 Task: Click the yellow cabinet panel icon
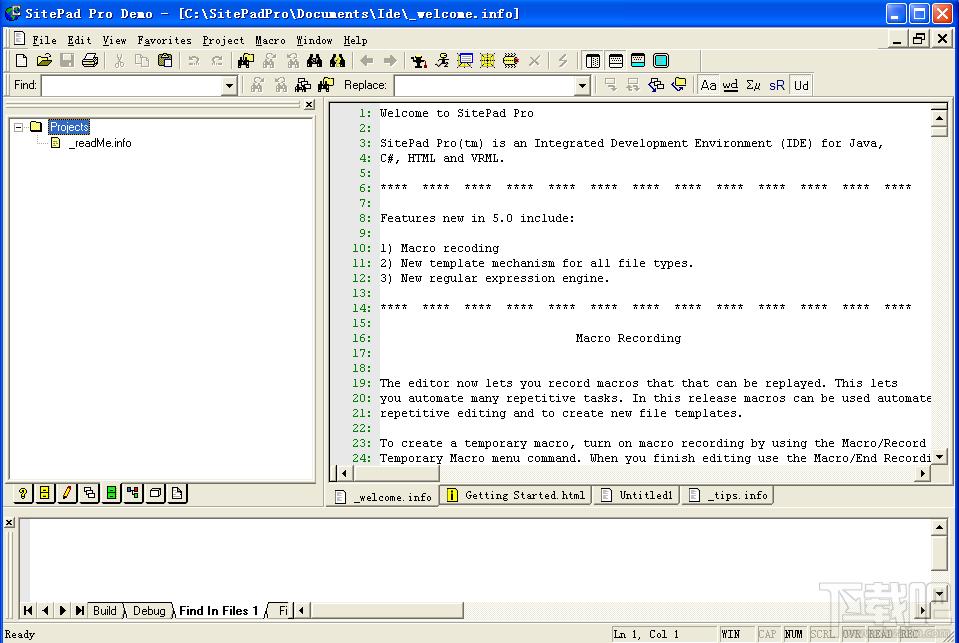click(45, 493)
